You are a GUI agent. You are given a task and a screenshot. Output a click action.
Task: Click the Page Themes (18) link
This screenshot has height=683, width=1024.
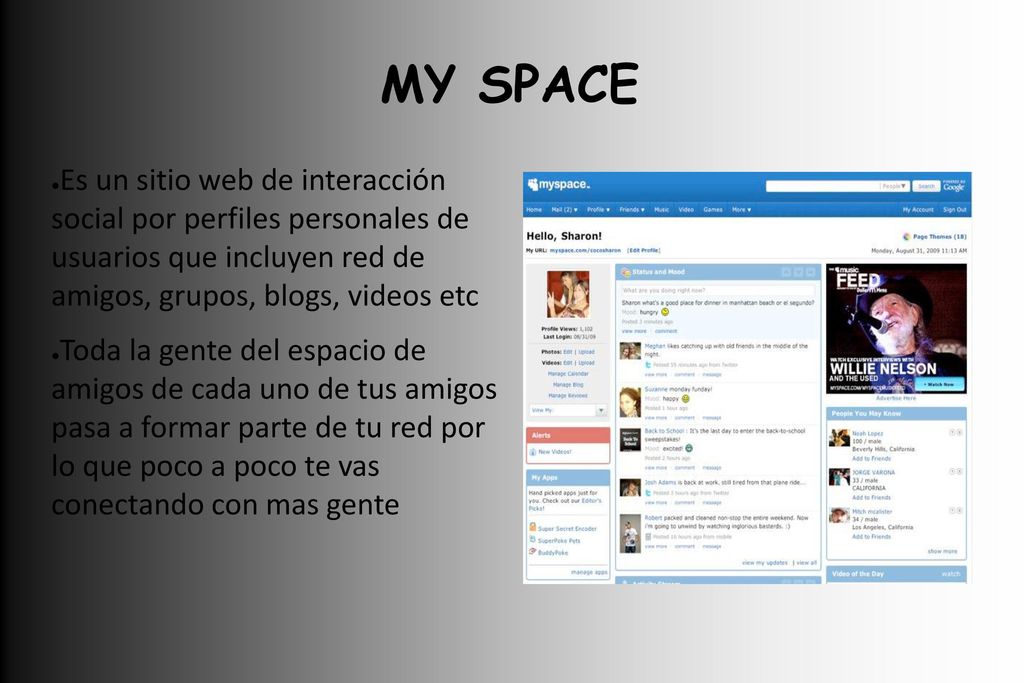(x=940, y=236)
